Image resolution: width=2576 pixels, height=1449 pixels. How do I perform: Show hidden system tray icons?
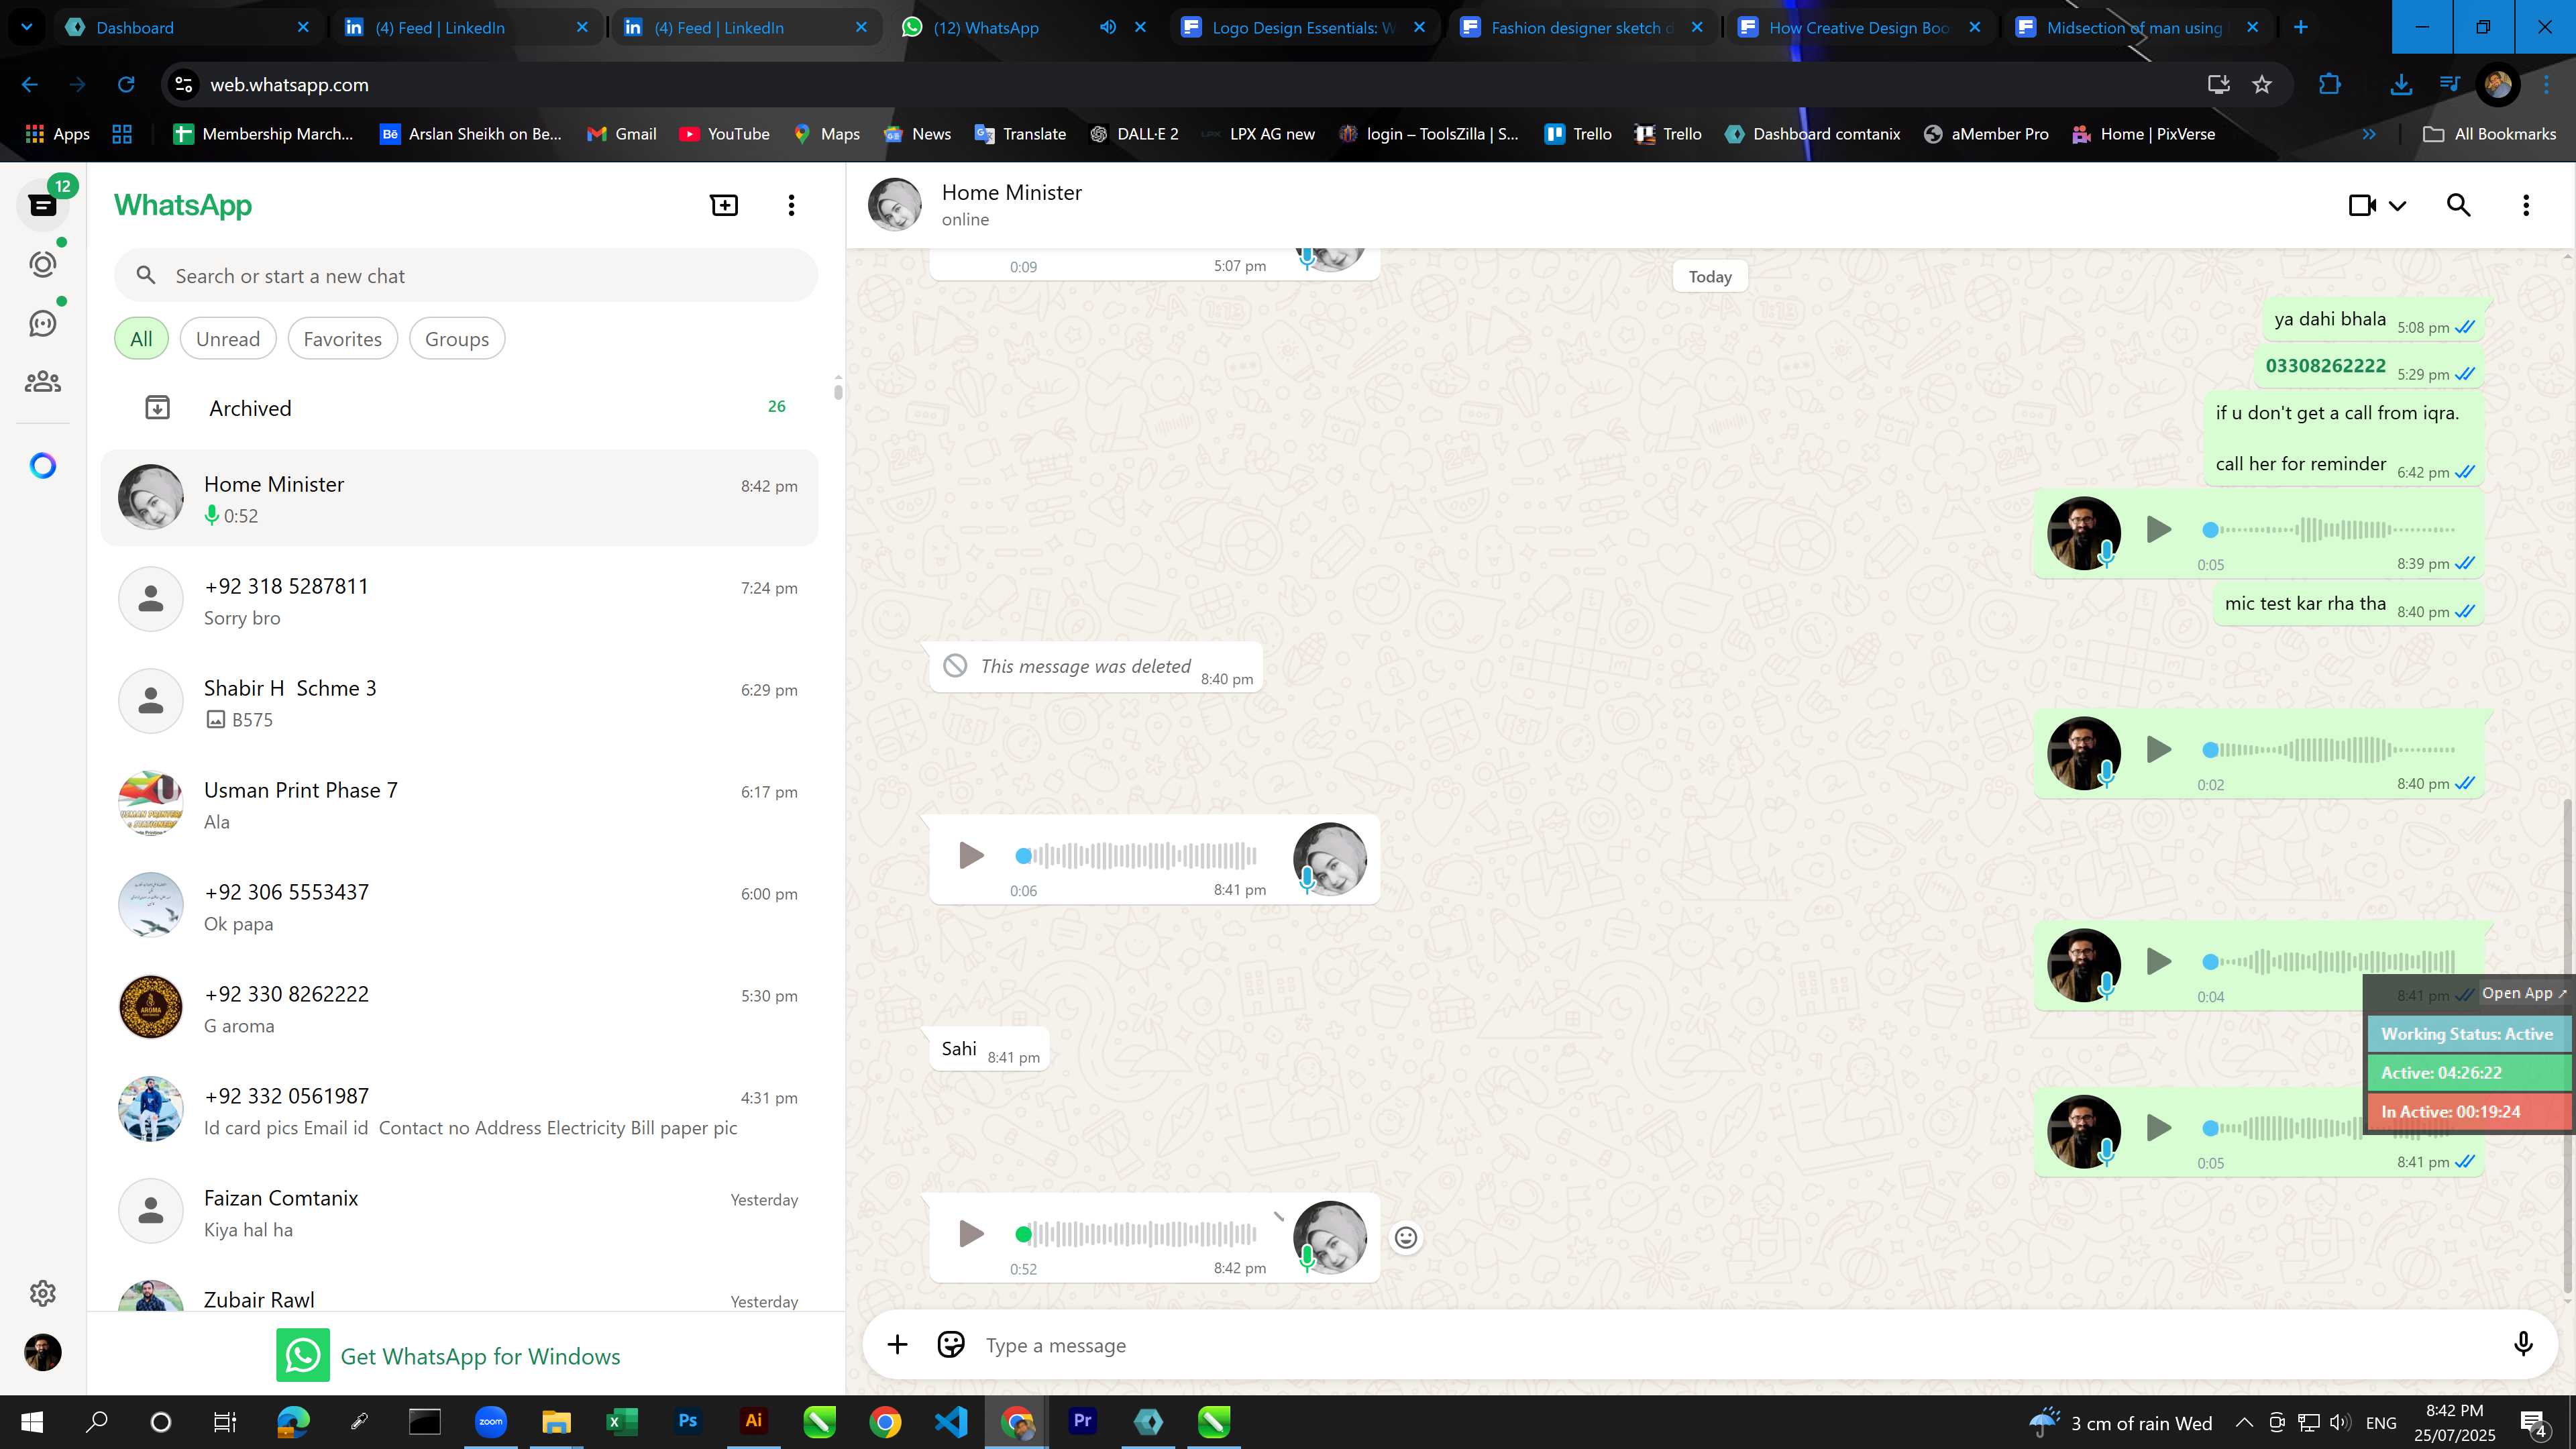[x=2243, y=1422]
